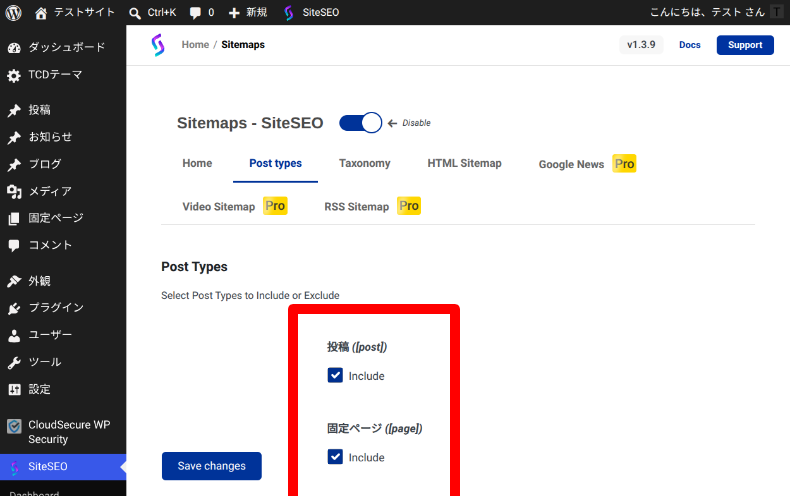Open the RSS Sitemap Pro tab
790x496 pixels.
372,206
